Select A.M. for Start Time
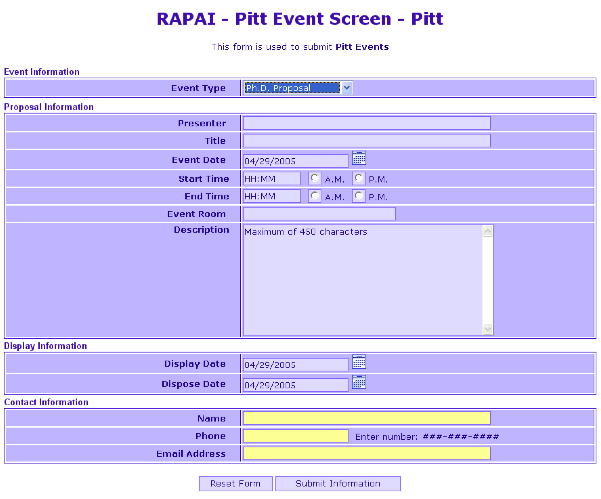 pos(316,178)
